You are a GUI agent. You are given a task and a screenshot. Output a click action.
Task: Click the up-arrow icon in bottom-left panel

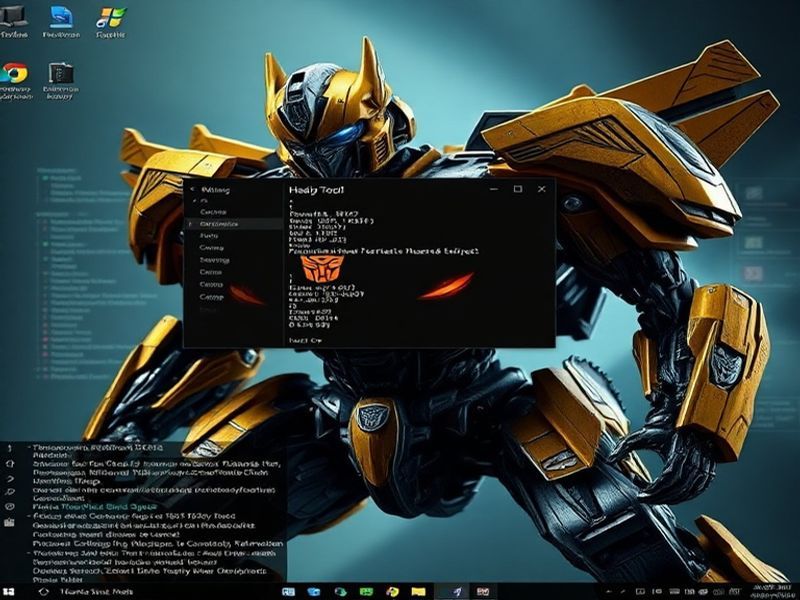[x=9, y=448]
